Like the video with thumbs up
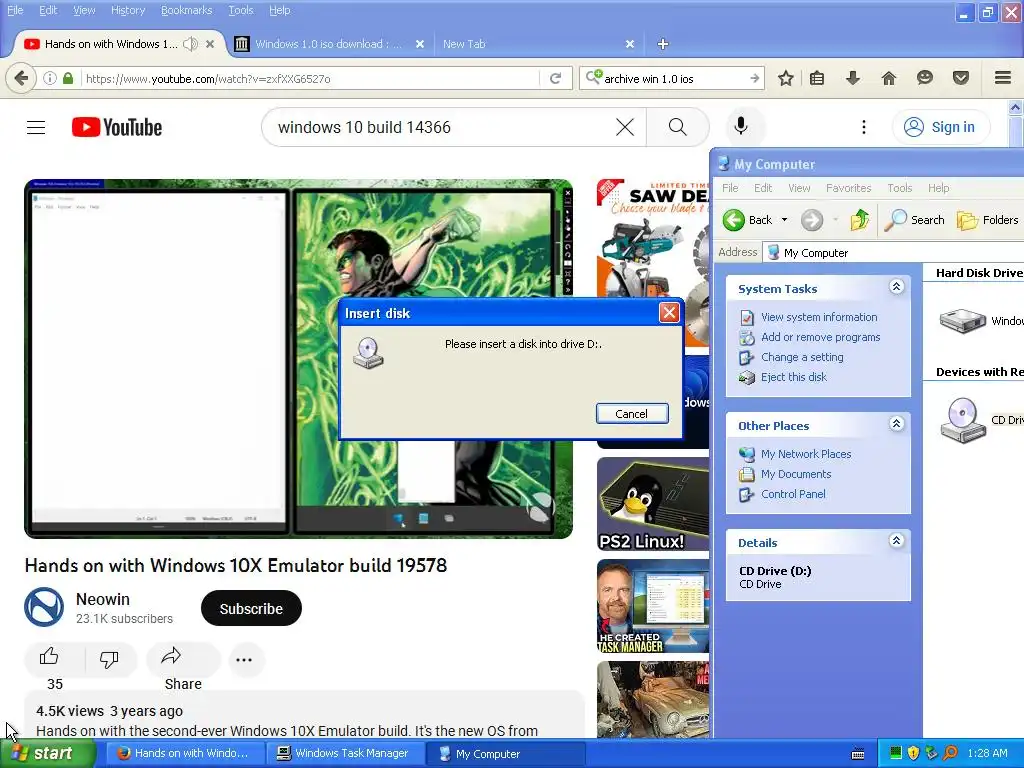The height and width of the screenshot is (768, 1024). [x=49, y=657]
